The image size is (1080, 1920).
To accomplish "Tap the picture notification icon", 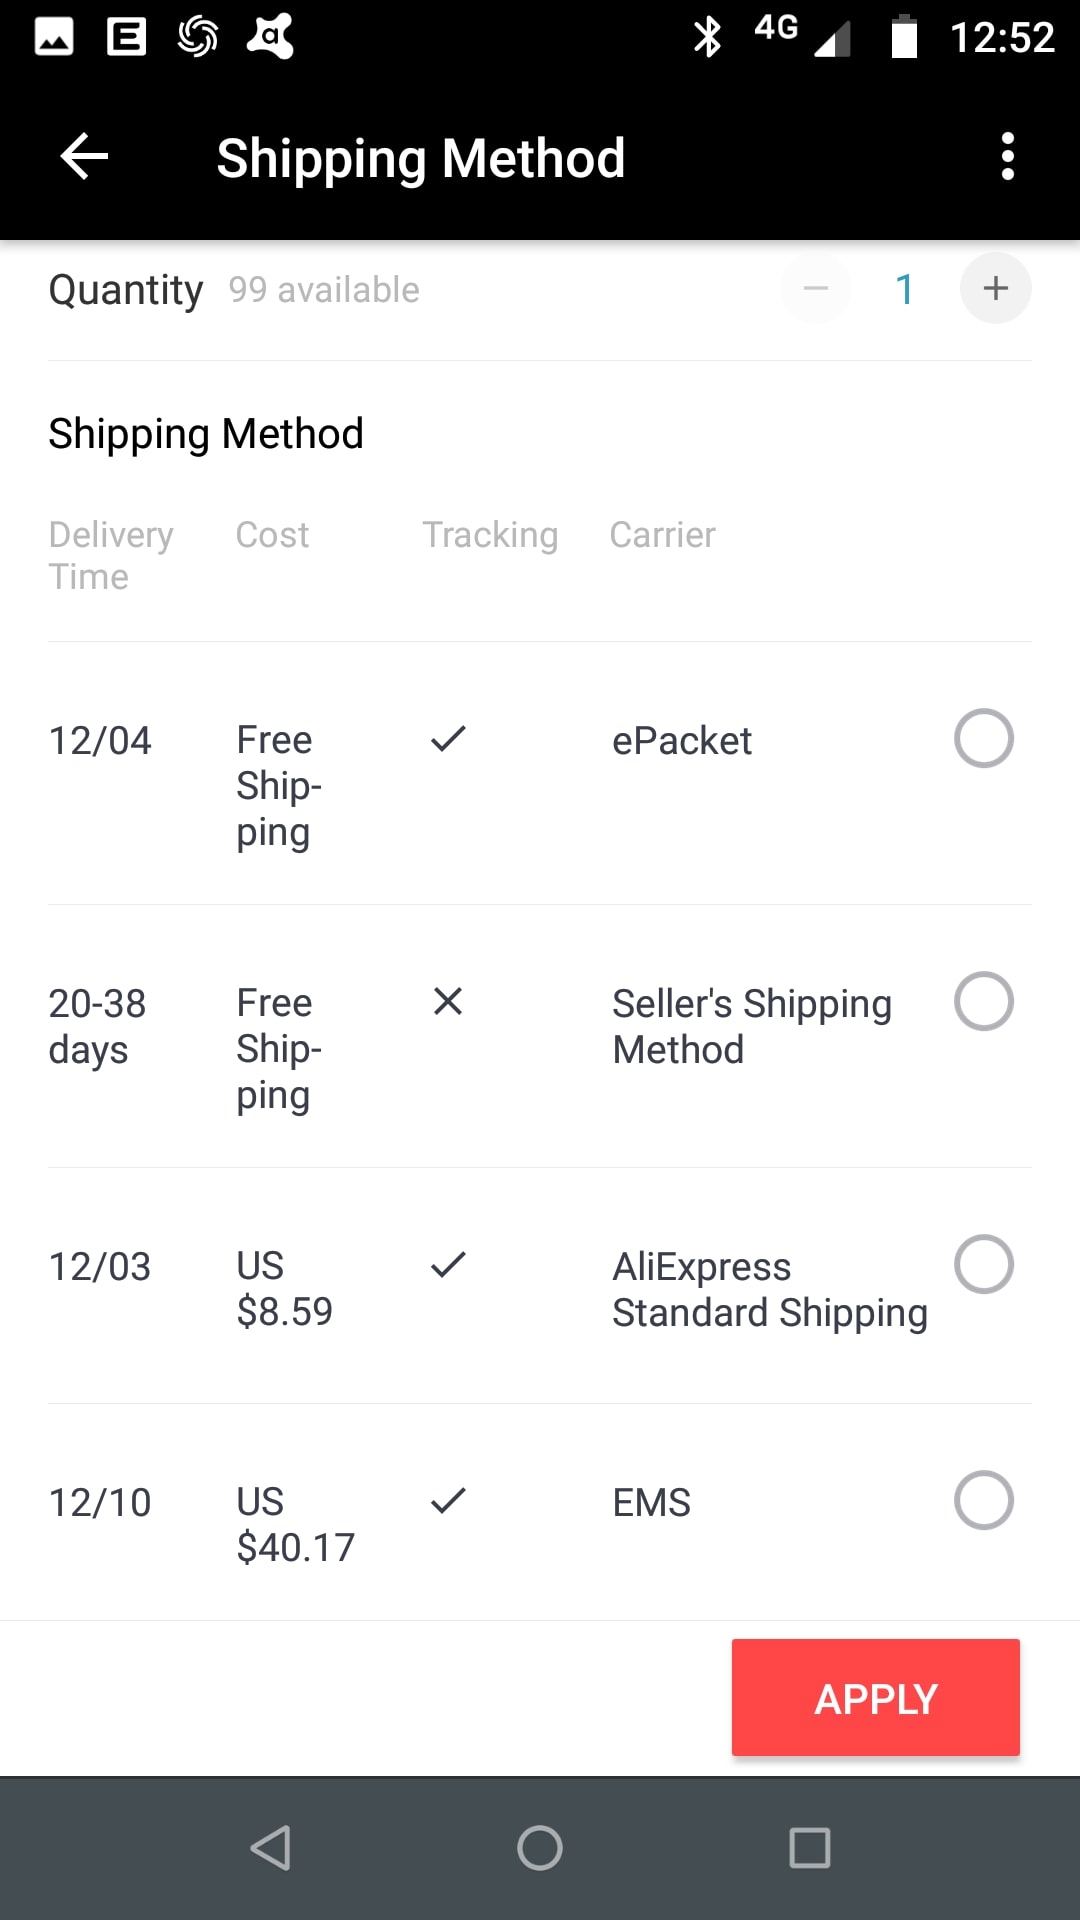I will [54, 37].
